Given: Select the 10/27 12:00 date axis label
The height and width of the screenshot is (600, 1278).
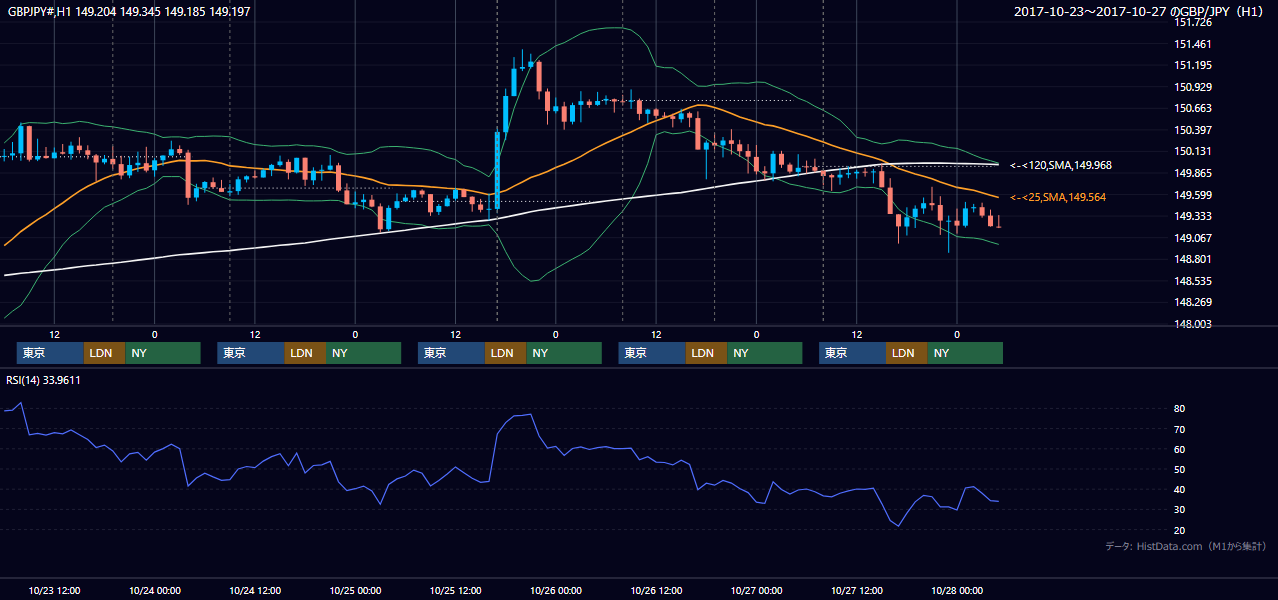Looking at the screenshot, I should (x=857, y=590).
